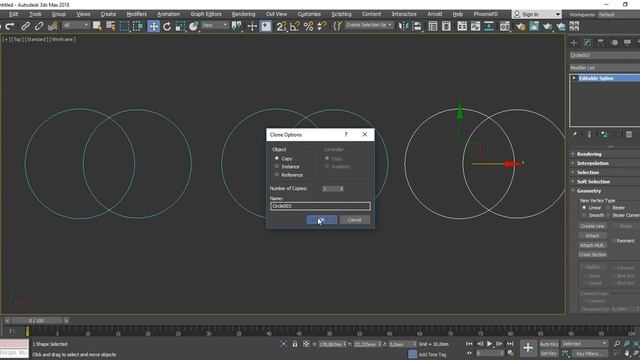Activate the Select and Rotate tool
Screen dimensions: 640x360
pos(167,27)
